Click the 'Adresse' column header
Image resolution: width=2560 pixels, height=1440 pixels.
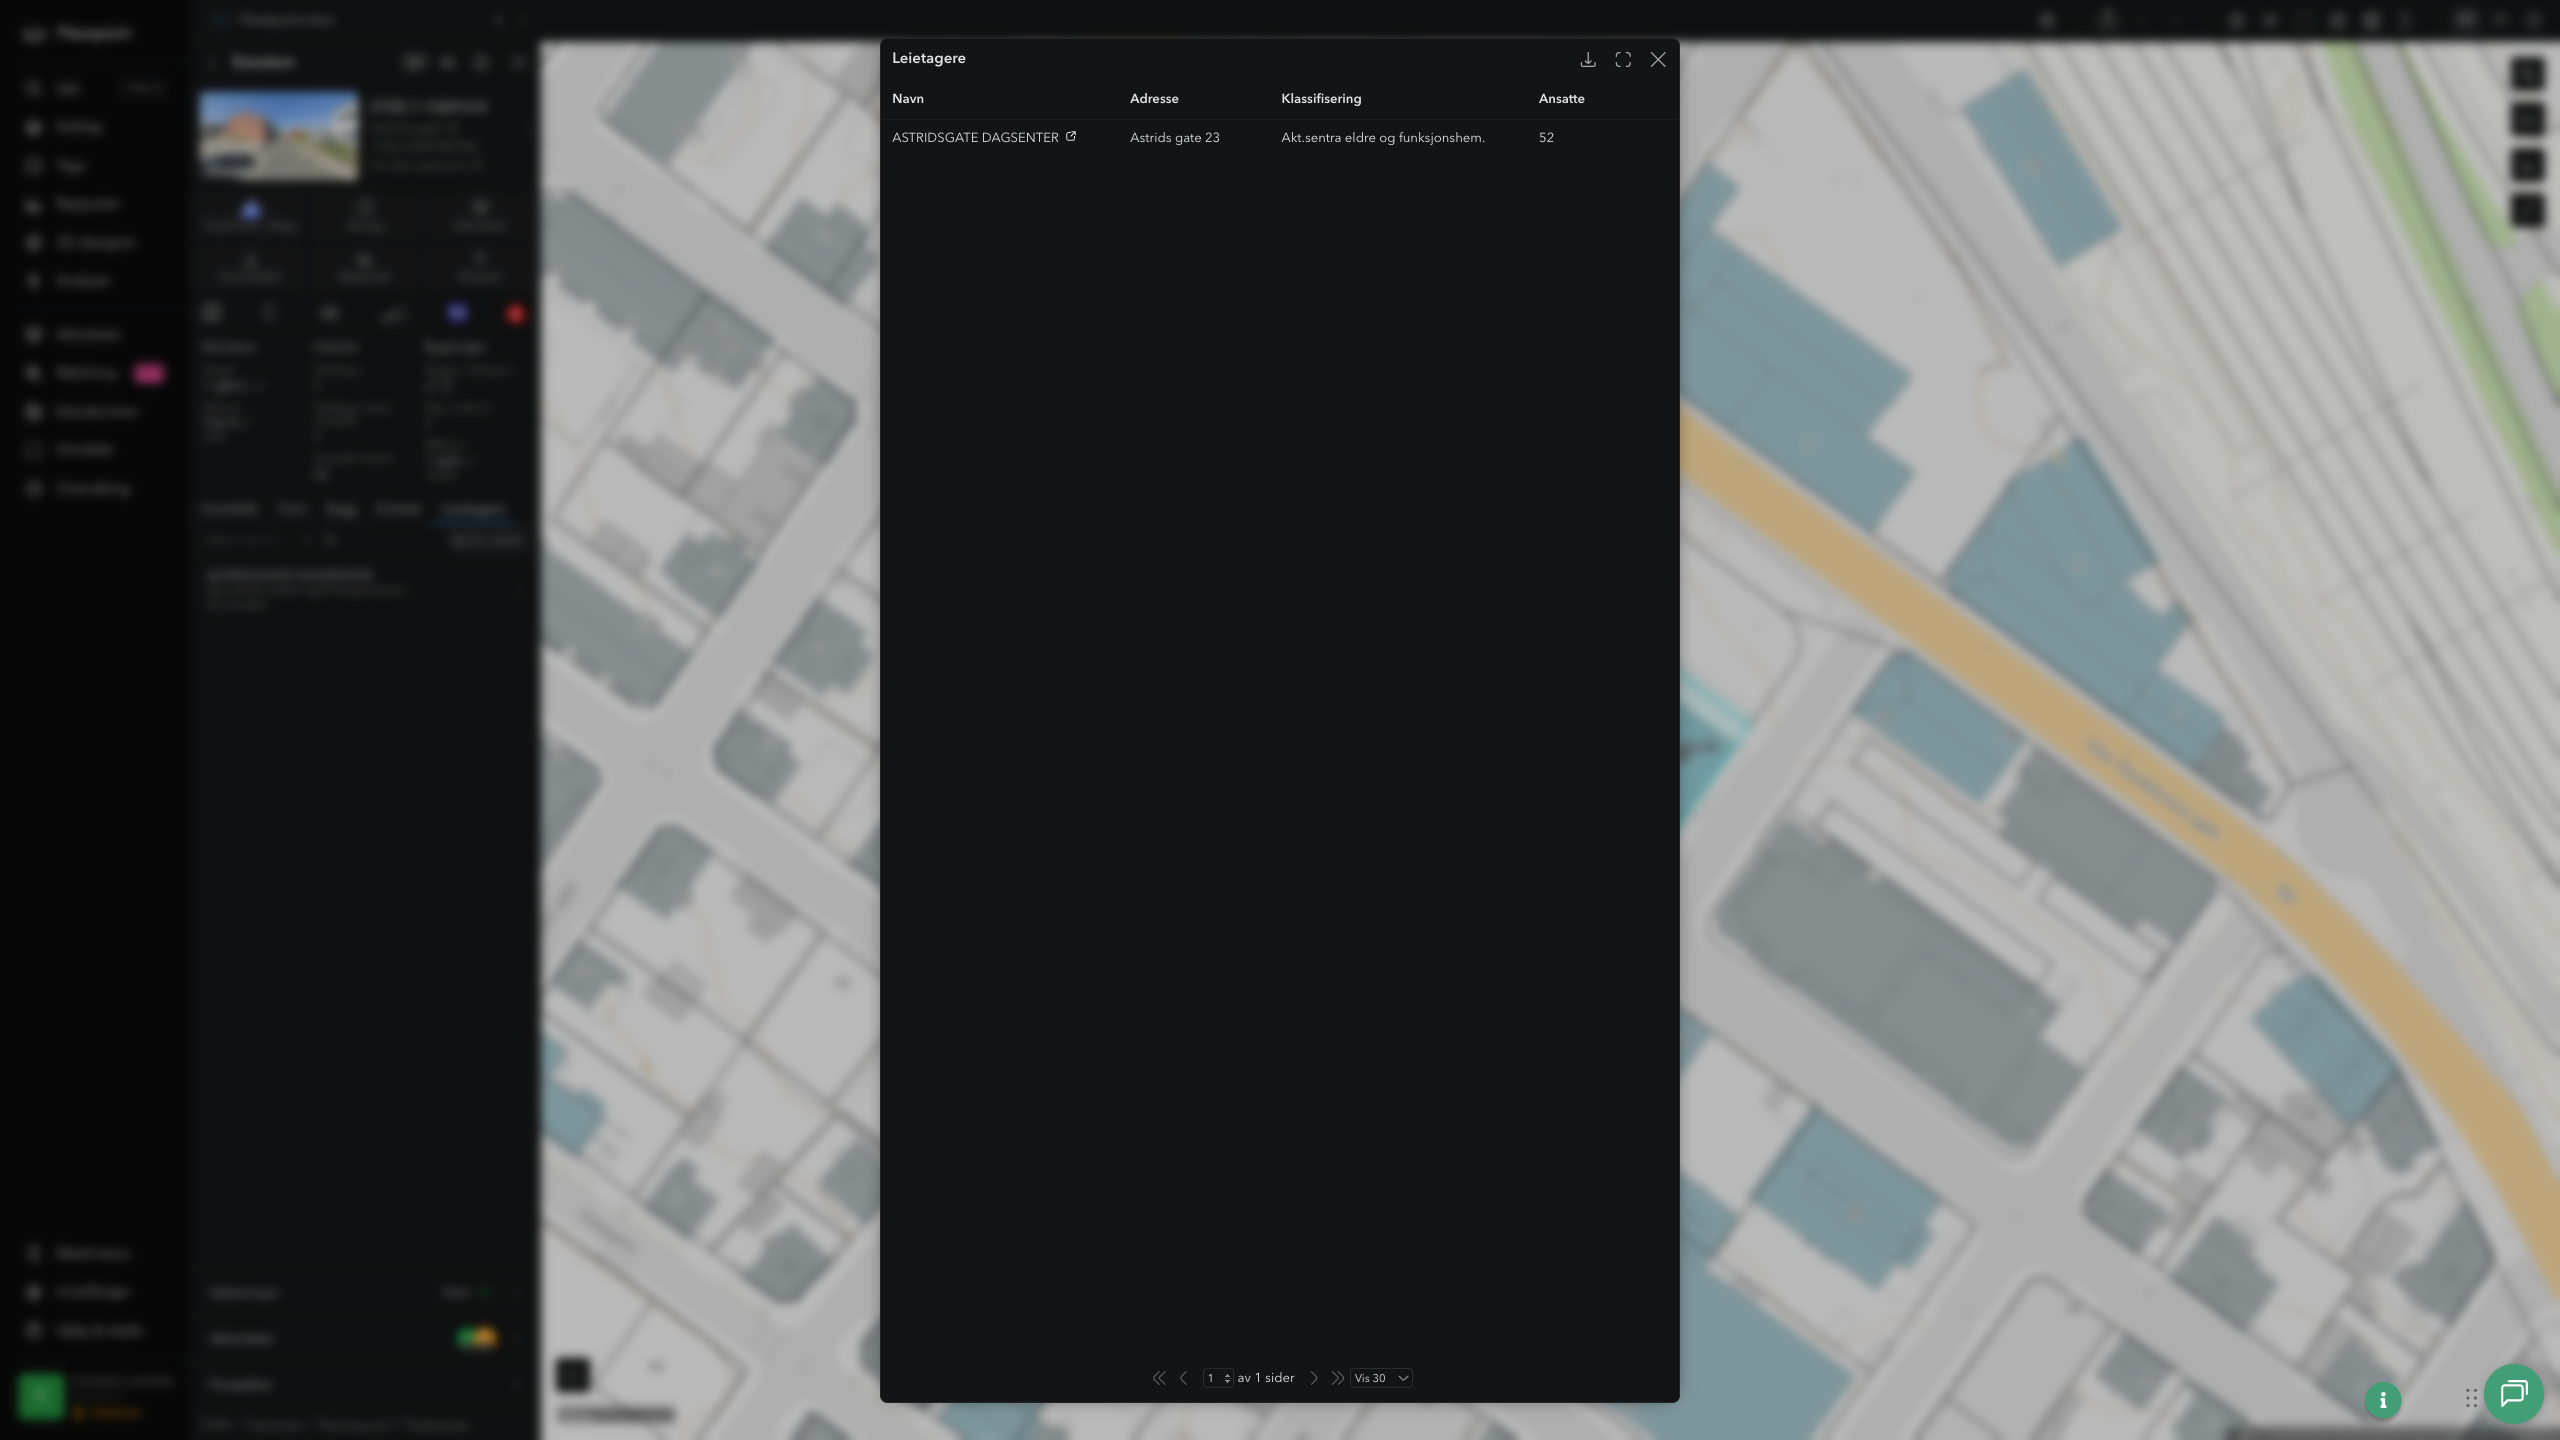tap(1154, 99)
